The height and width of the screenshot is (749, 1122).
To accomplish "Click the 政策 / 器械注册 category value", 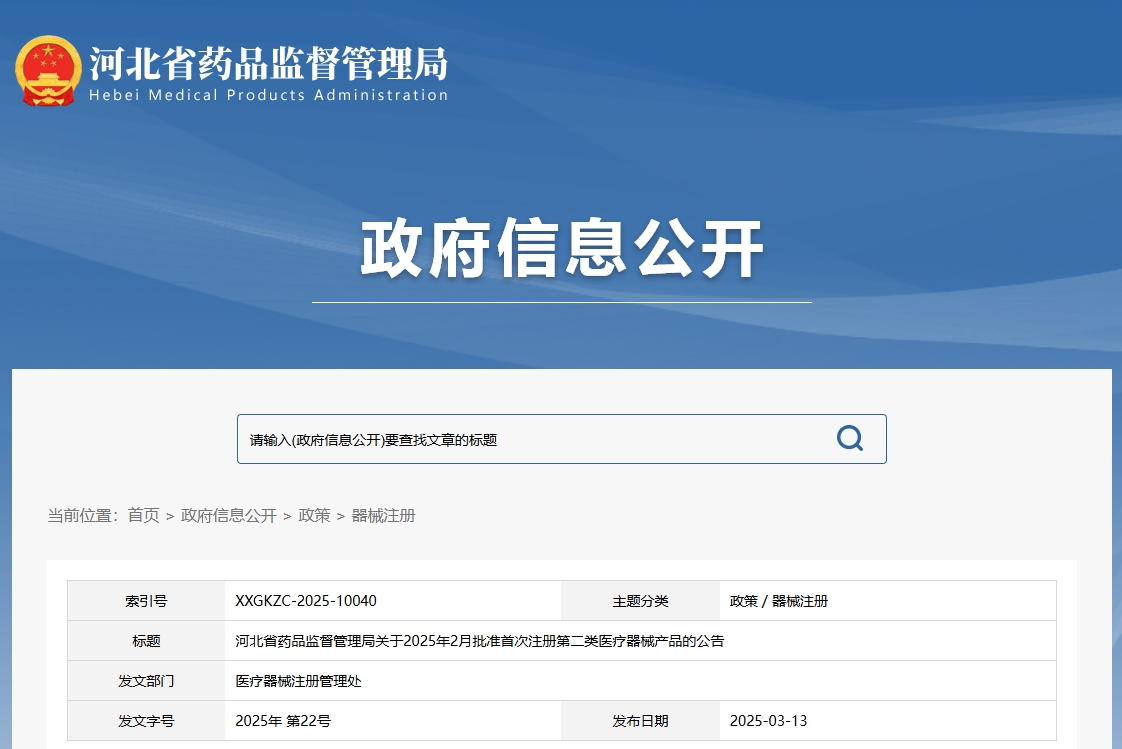I will click(x=779, y=601).
